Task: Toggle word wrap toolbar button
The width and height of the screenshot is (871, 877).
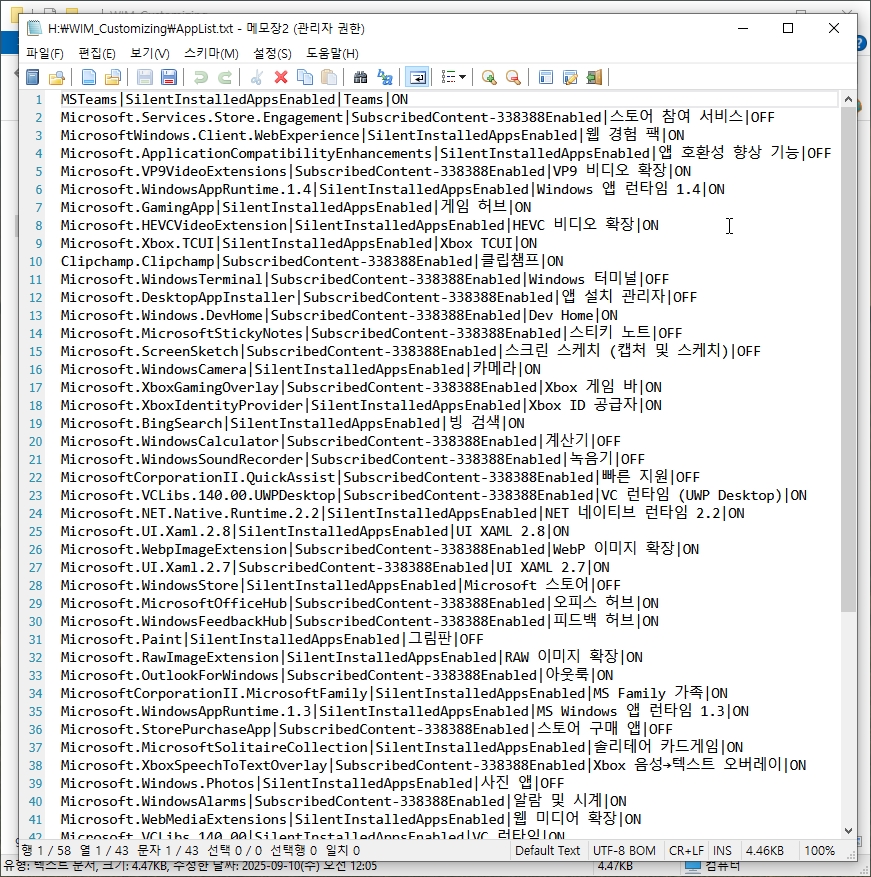Action: (x=417, y=77)
